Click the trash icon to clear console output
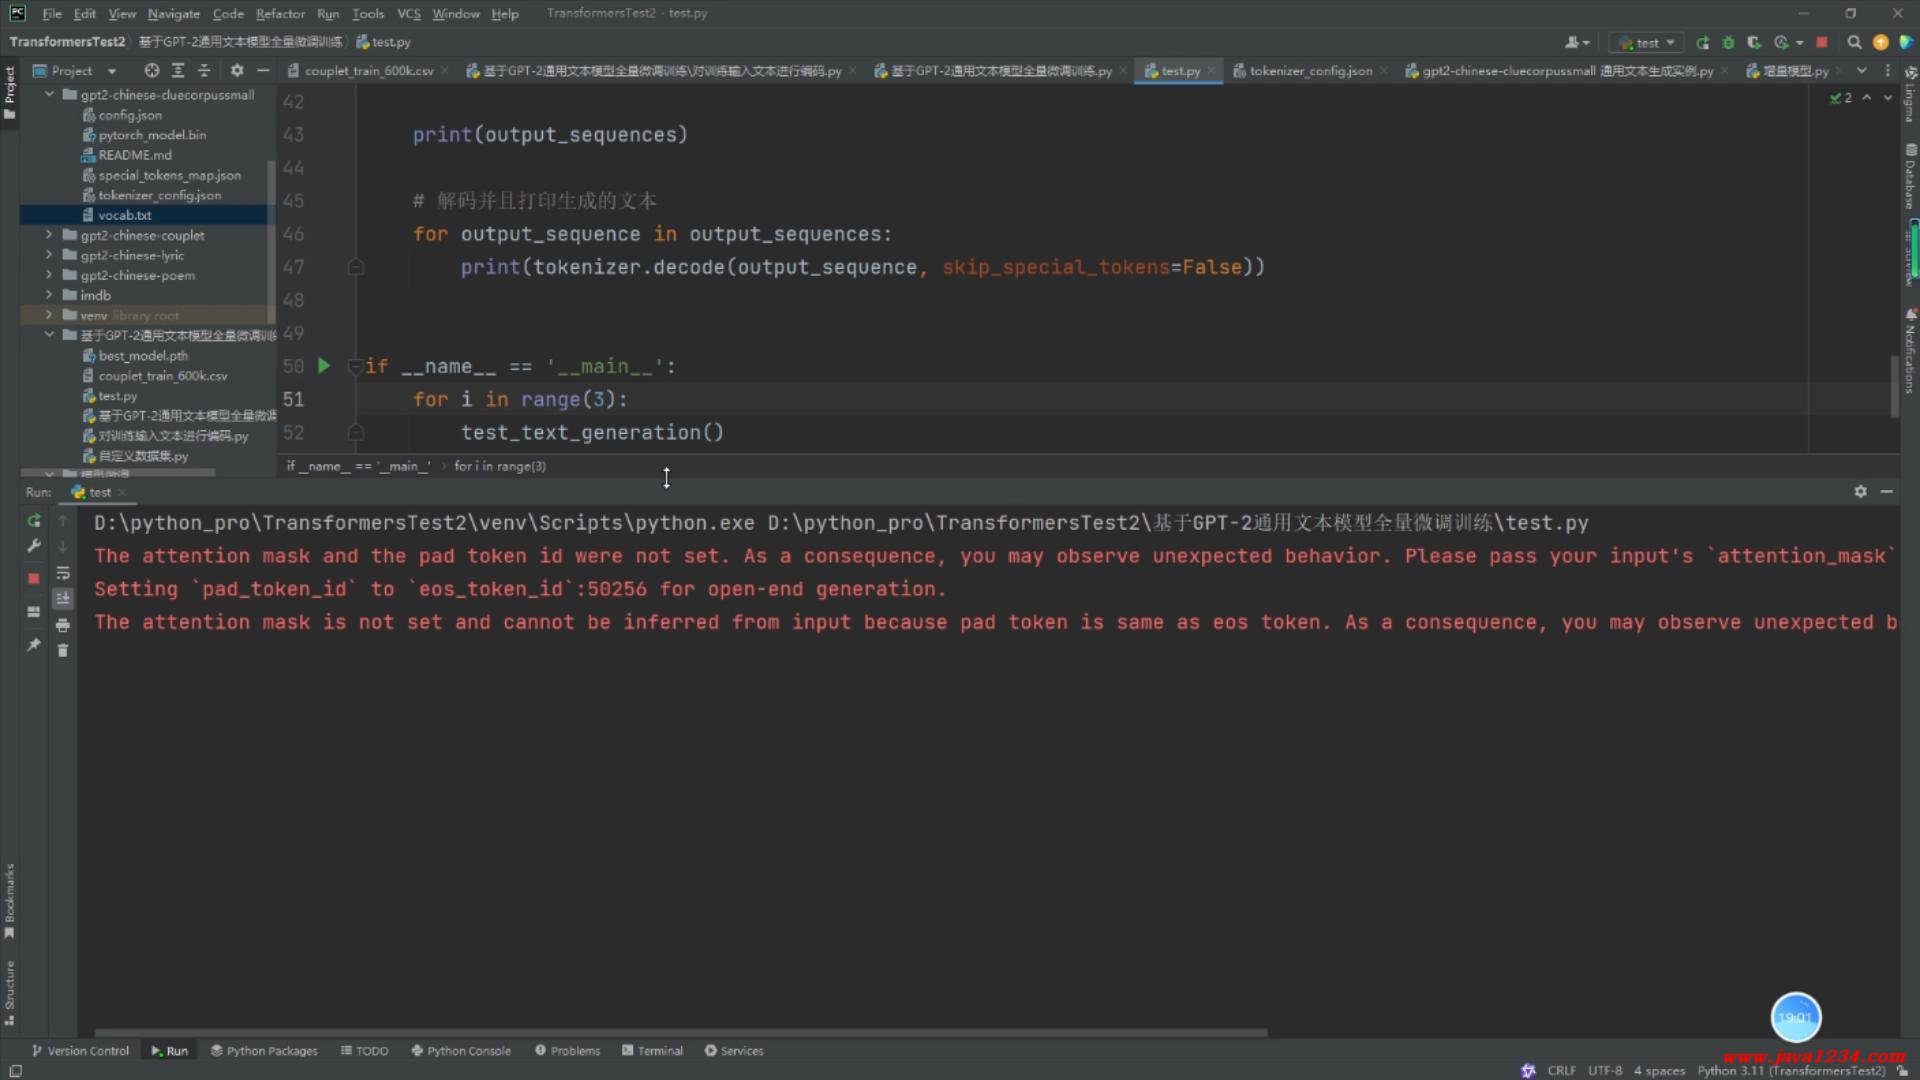 (63, 651)
